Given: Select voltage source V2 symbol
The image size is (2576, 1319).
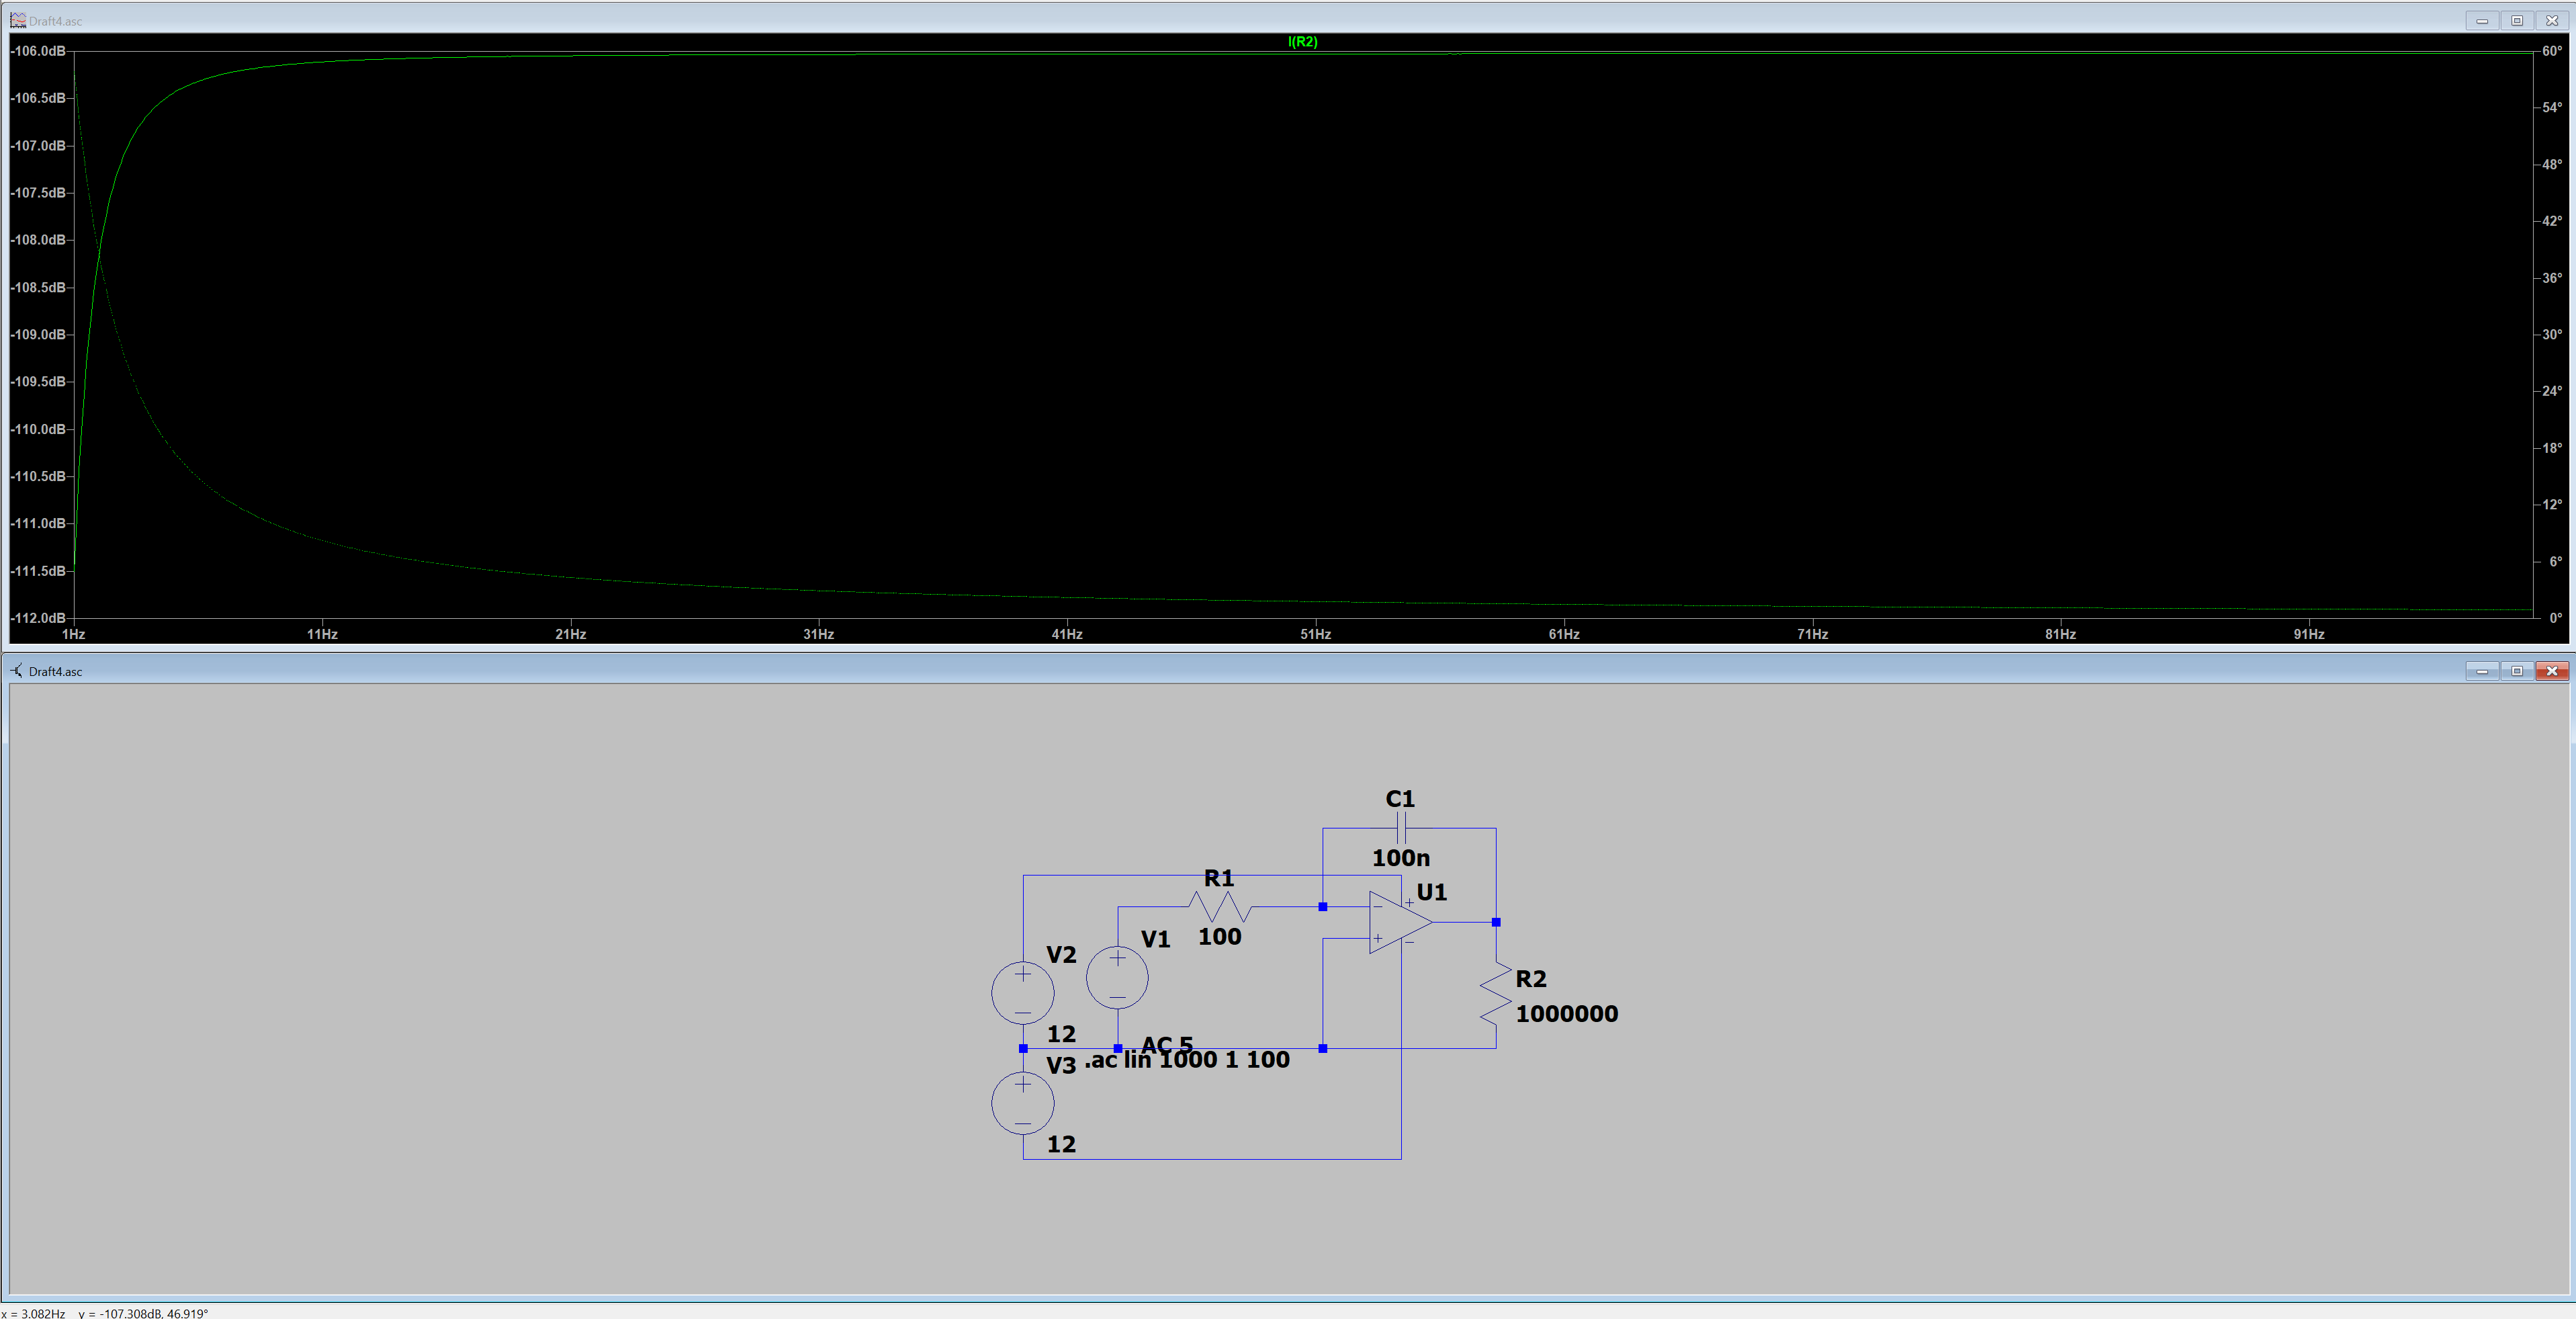Looking at the screenshot, I should [1022, 993].
